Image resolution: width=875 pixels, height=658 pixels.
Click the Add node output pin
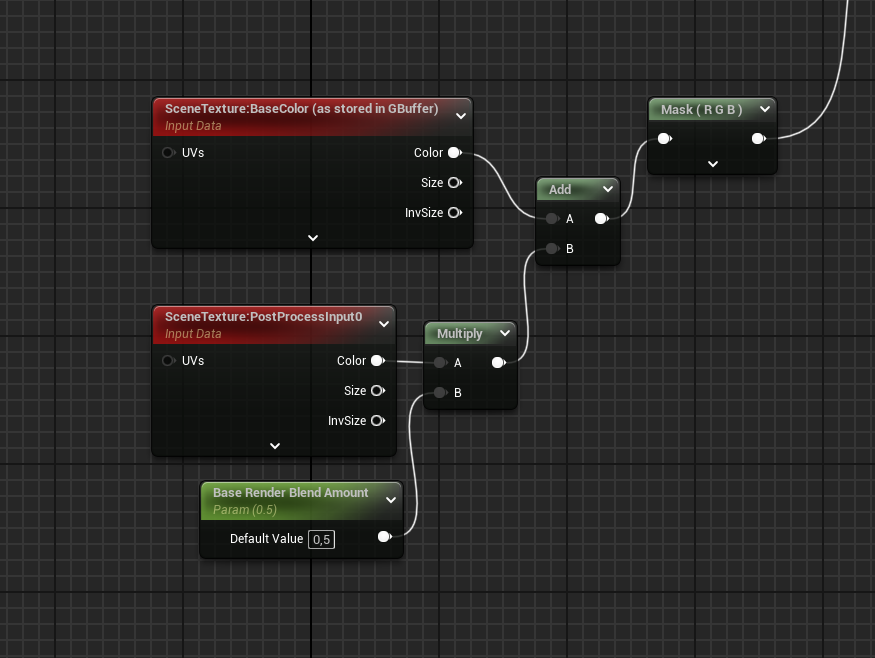coord(600,219)
